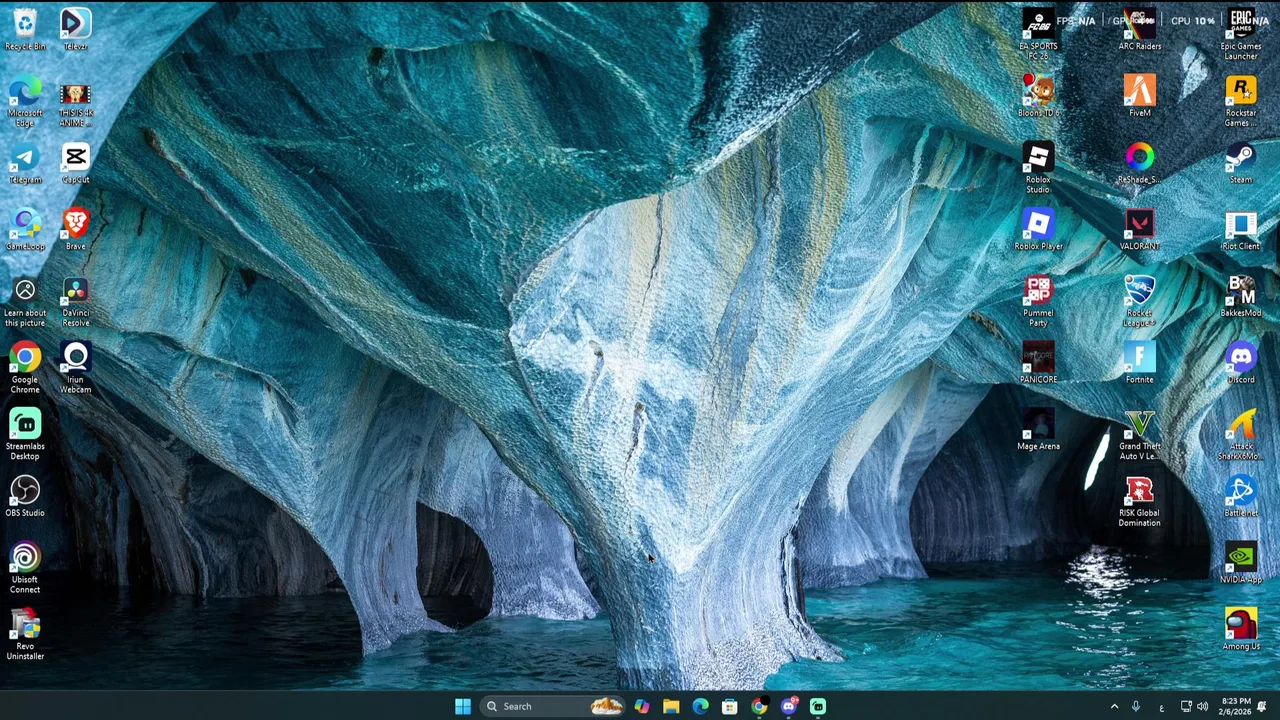Viewport: 1280px width, 720px height.
Task: Open Among Us desktop shortcut
Action: (1240, 630)
